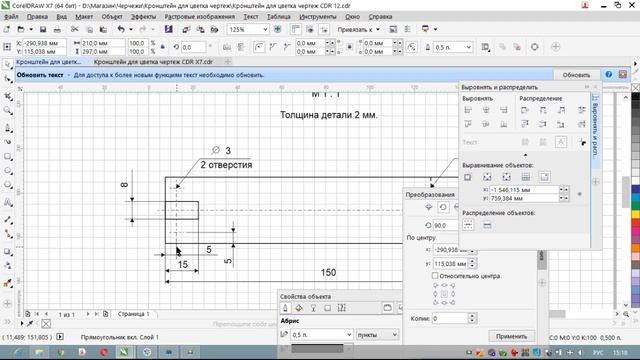This screenshot has width=640, height=360.
Task: Open the File menu
Action: [11, 17]
